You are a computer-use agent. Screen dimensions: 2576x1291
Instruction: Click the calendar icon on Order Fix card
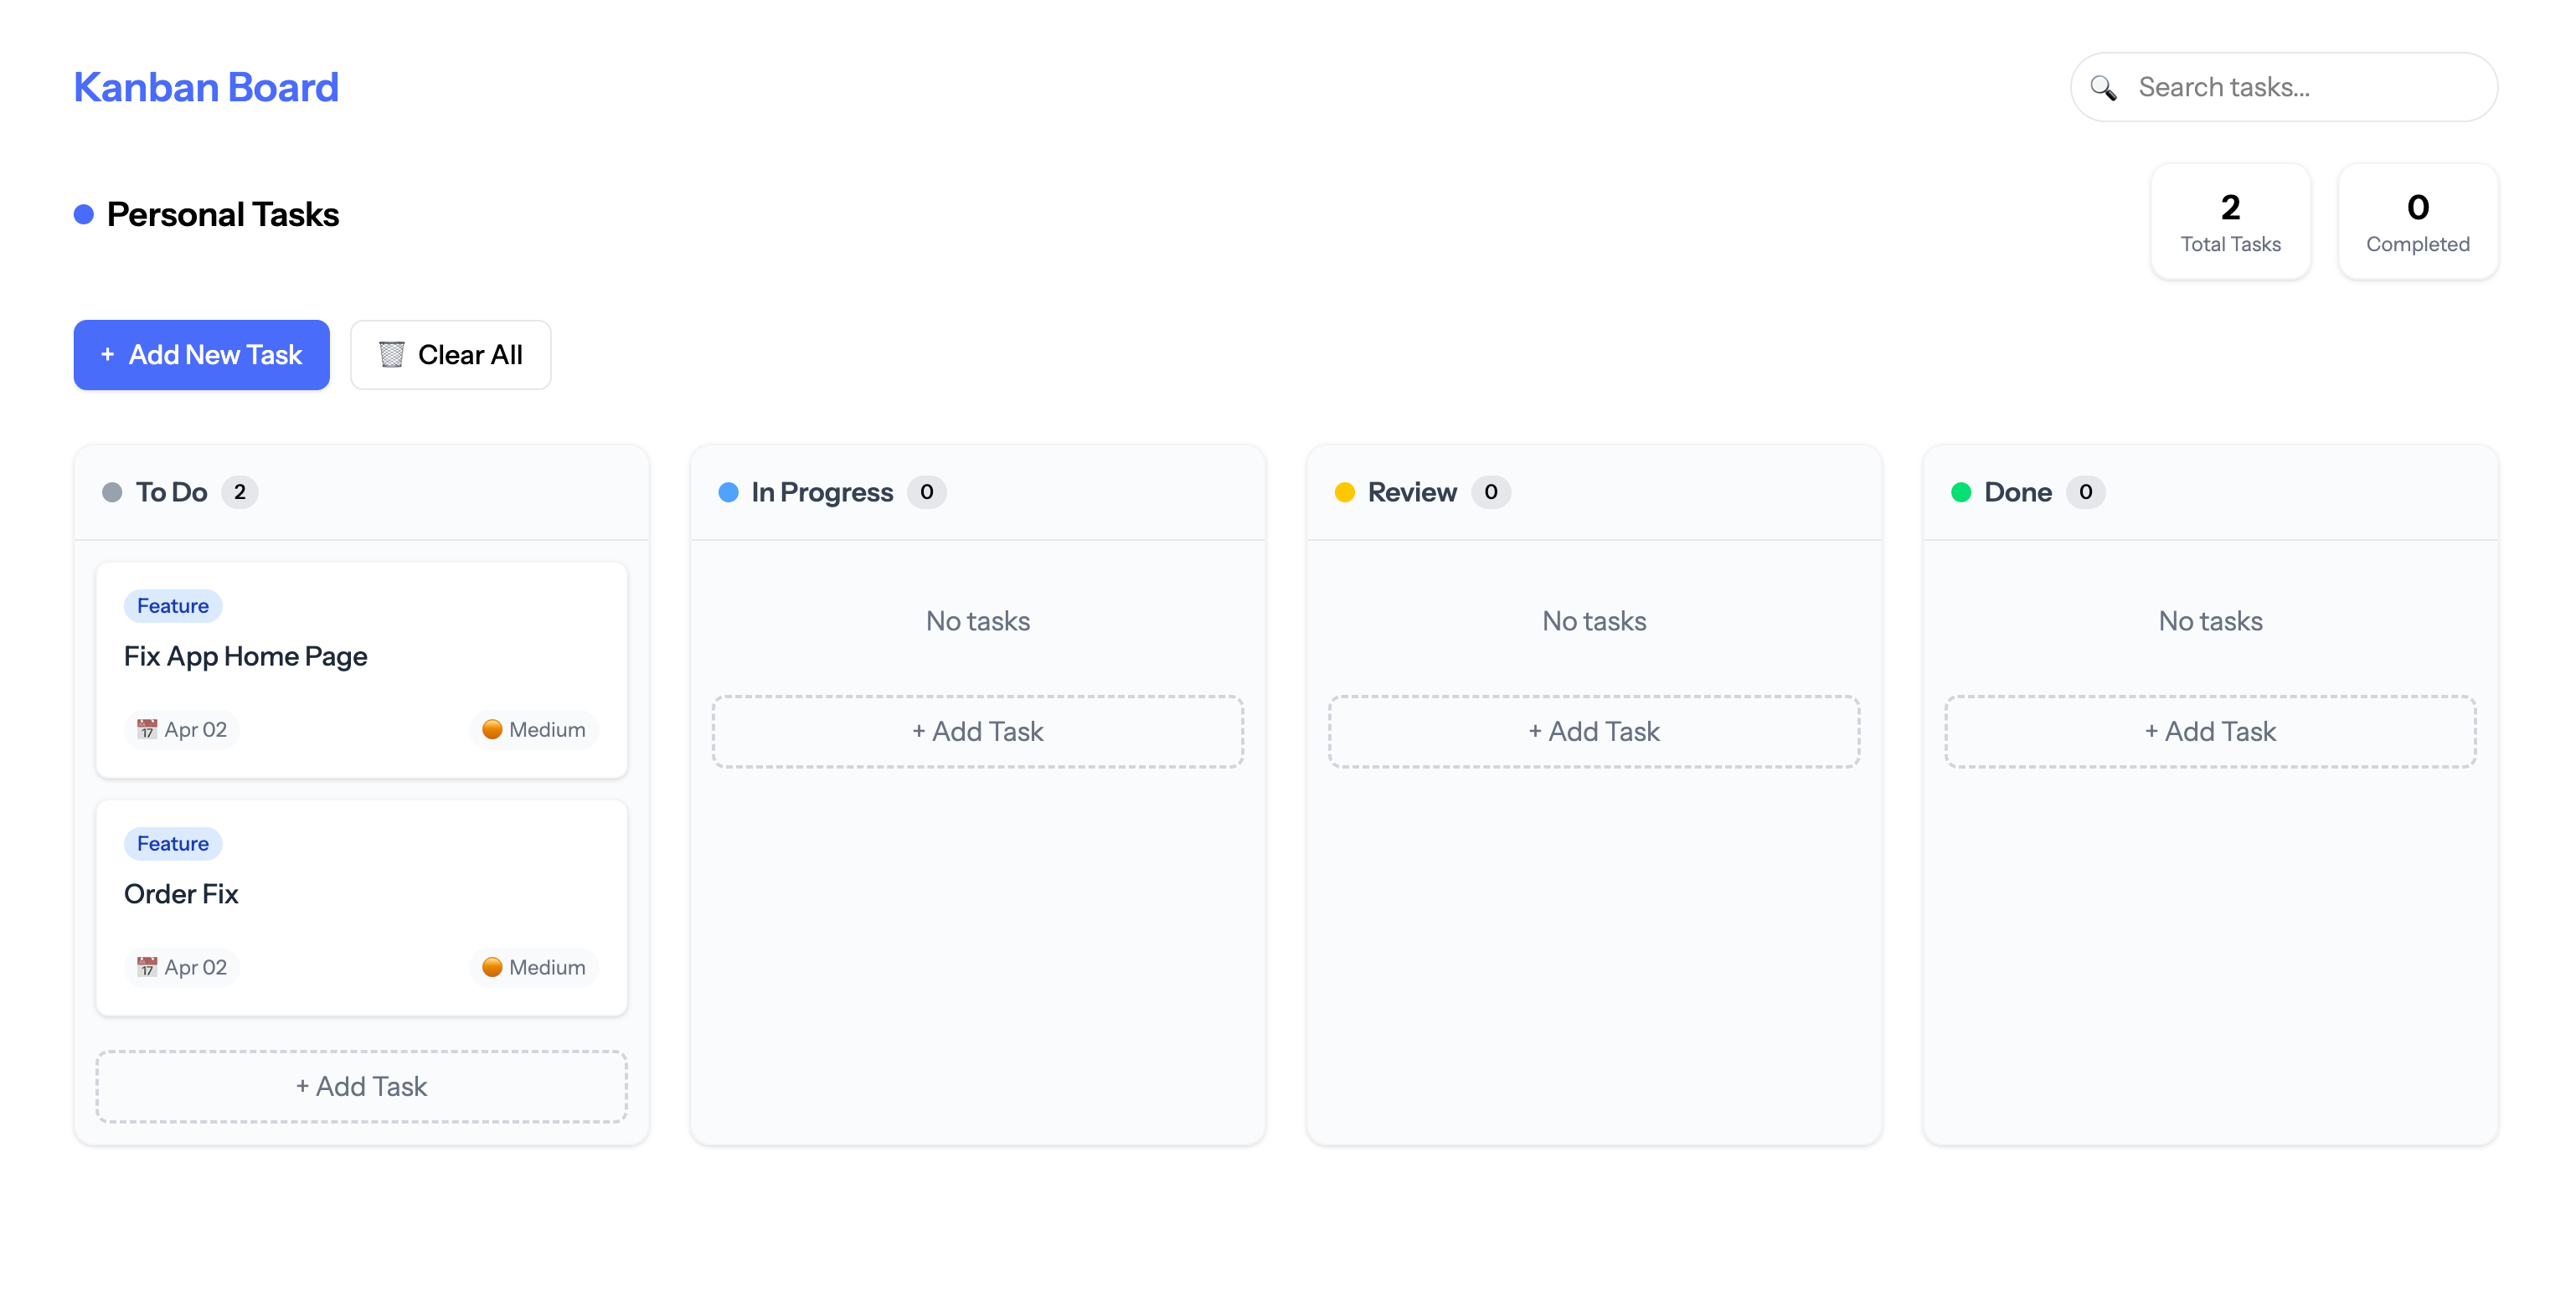point(148,967)
